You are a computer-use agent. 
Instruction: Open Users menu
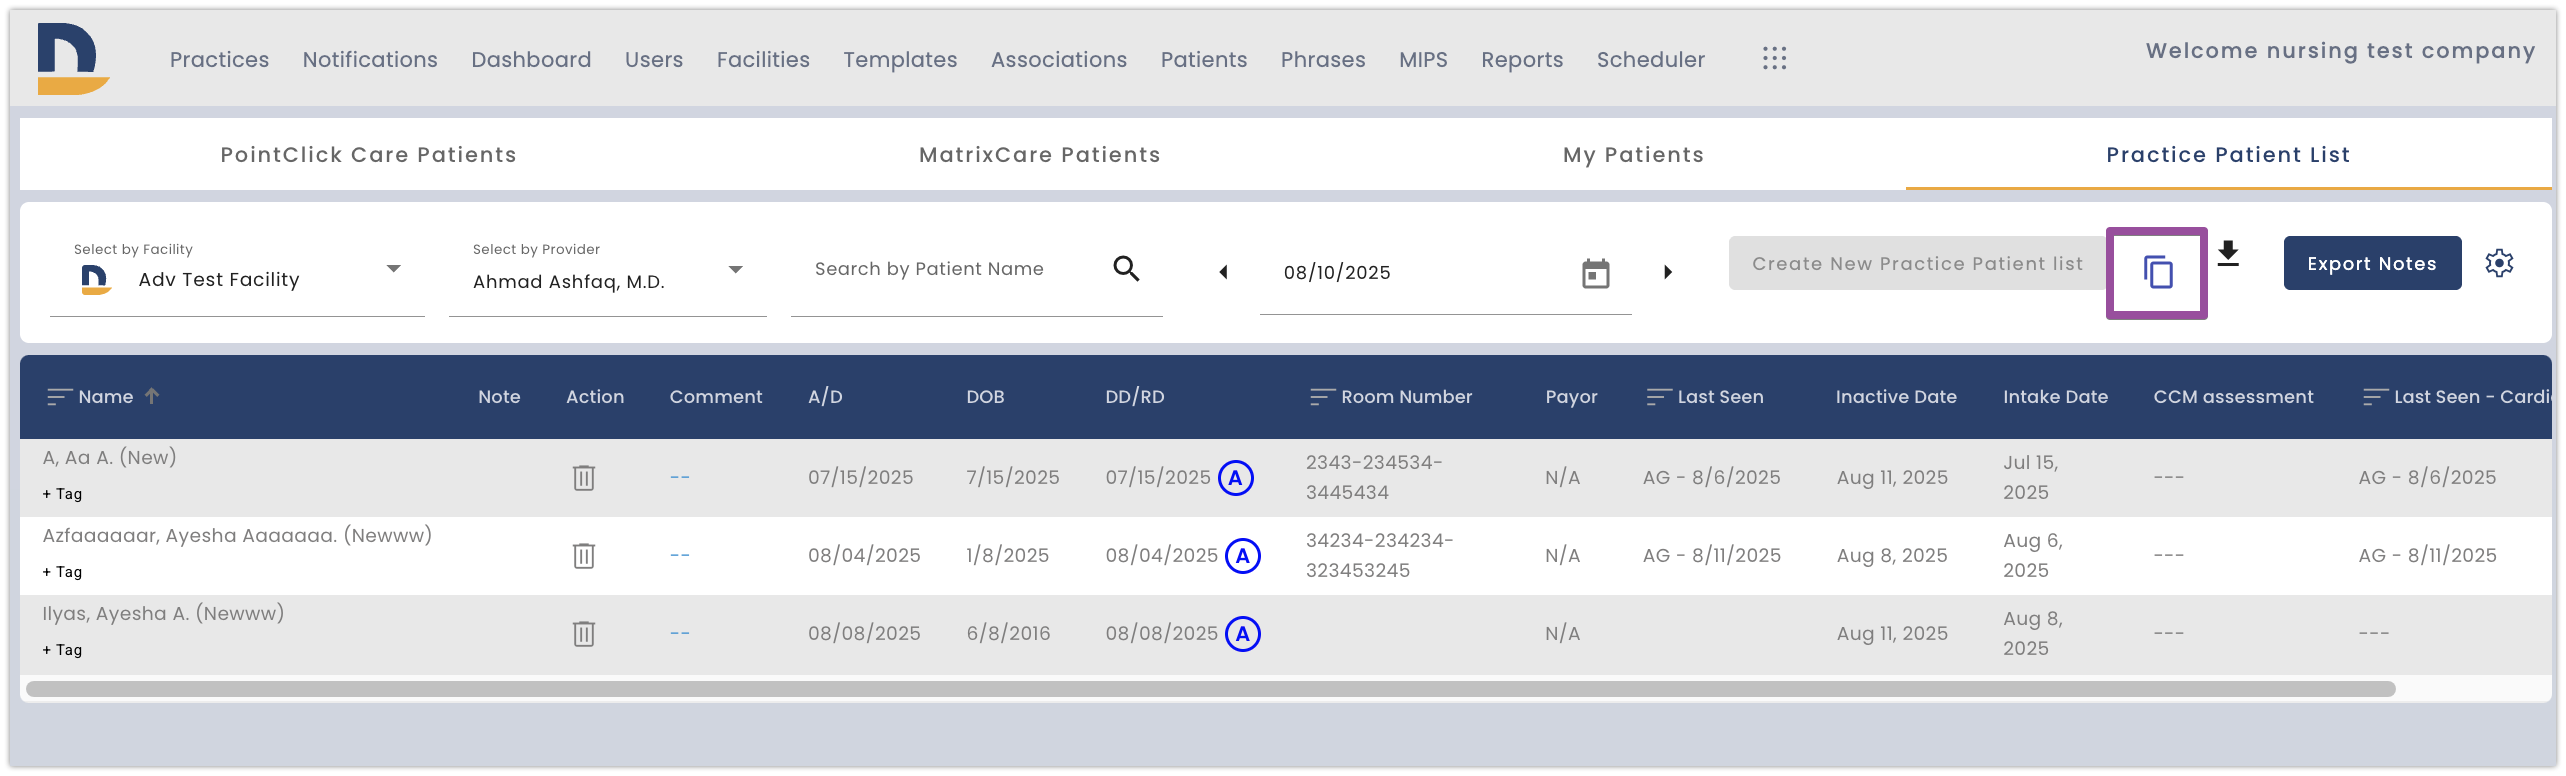click(654, 60)
